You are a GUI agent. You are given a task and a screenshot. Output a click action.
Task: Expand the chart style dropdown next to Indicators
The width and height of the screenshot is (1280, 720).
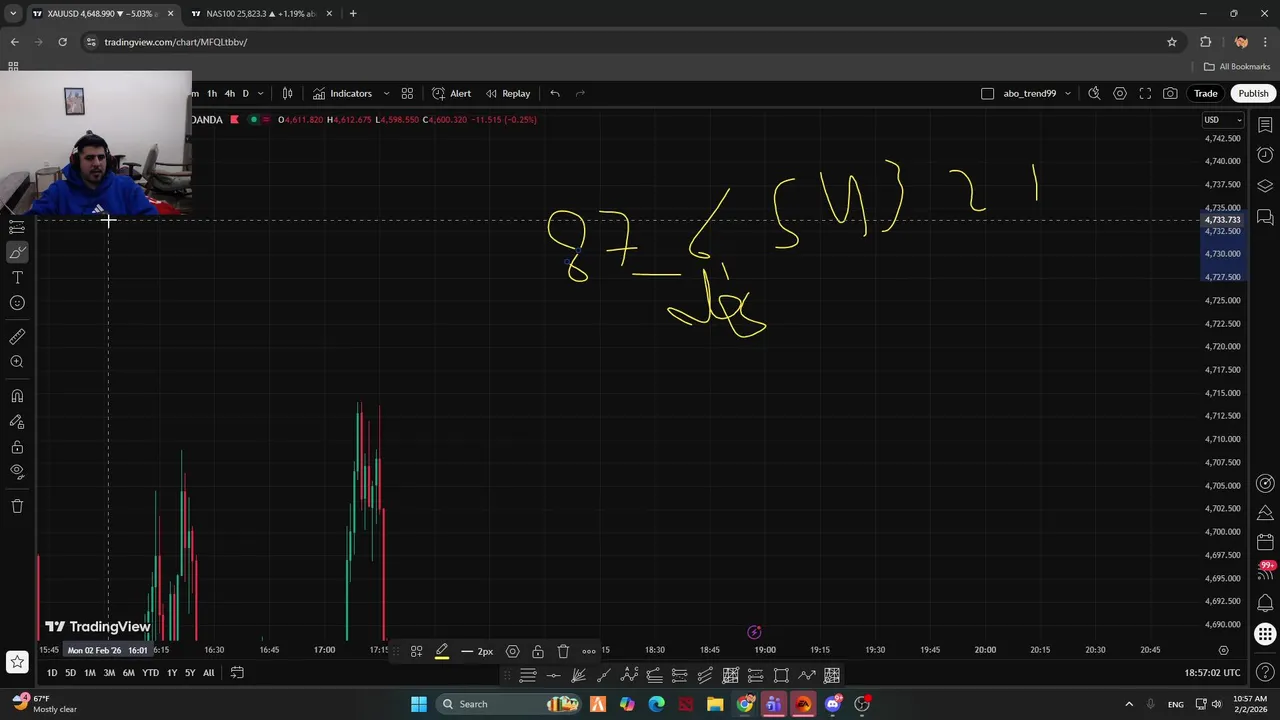pos(386,93)
